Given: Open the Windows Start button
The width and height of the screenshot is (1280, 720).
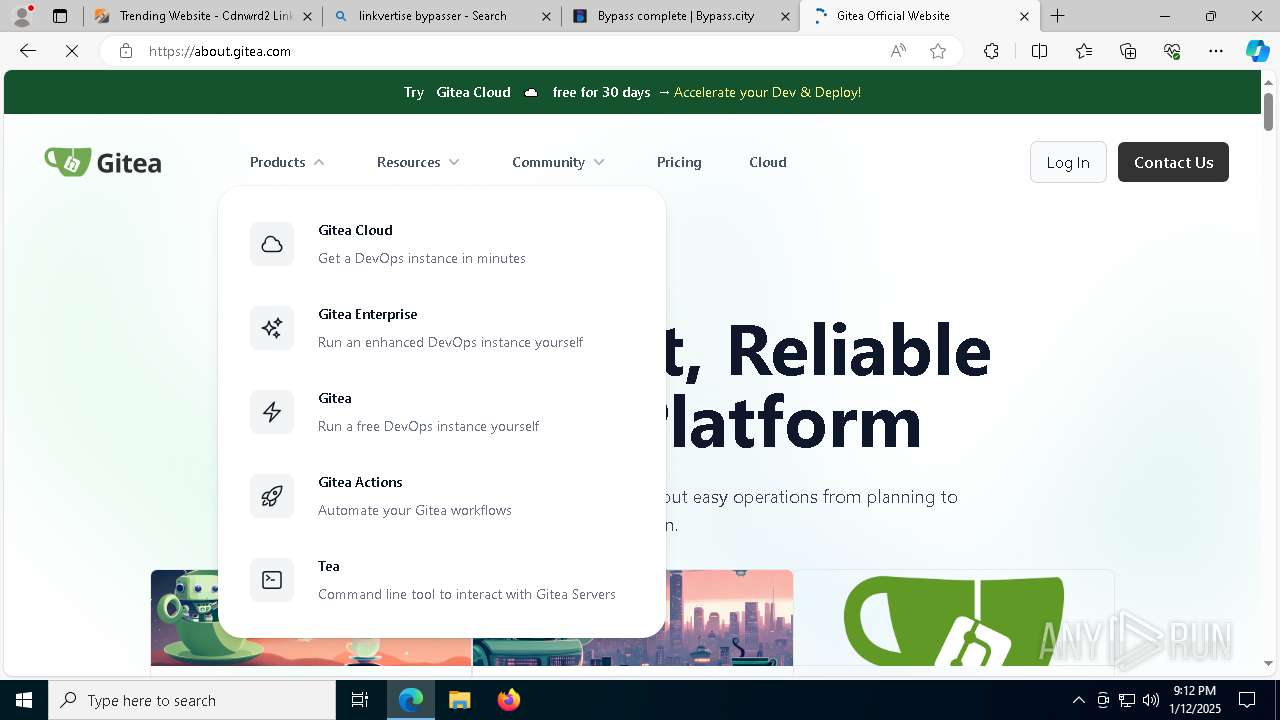Looking at the screenshot, I should click(x=24, y=700).
